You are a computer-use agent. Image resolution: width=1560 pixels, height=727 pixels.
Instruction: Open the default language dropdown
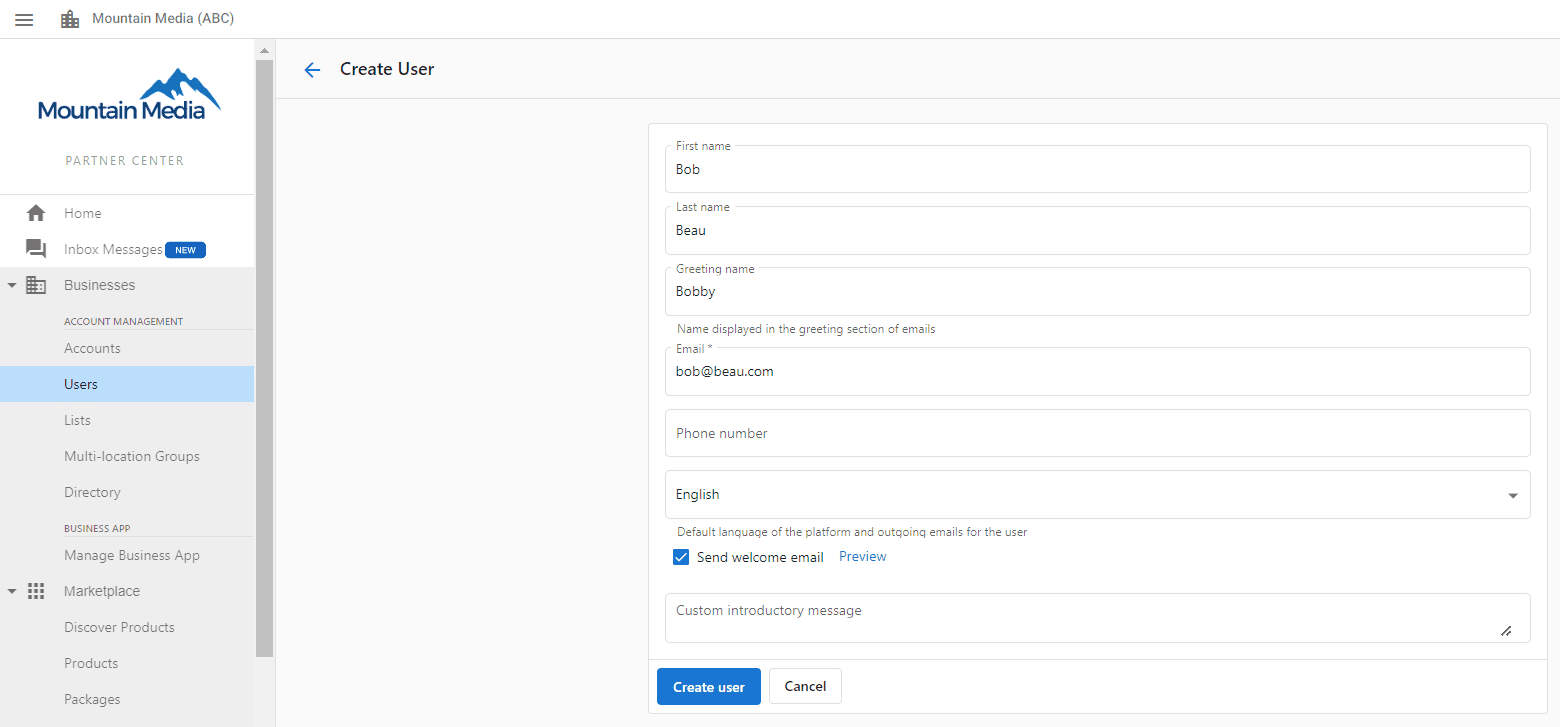(1513, 494)
